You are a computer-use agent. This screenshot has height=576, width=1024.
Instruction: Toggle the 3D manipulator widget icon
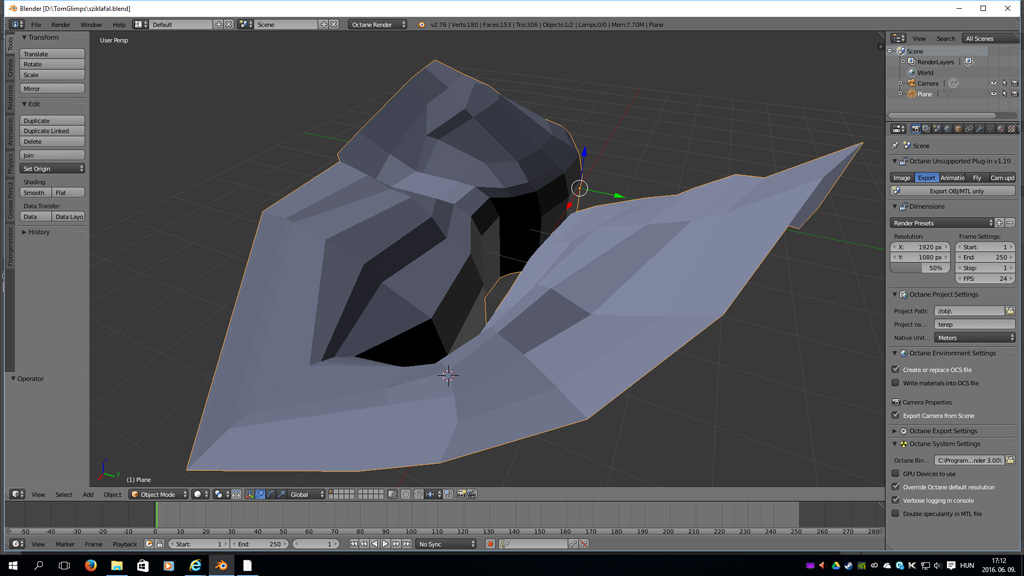click(250, 494)
